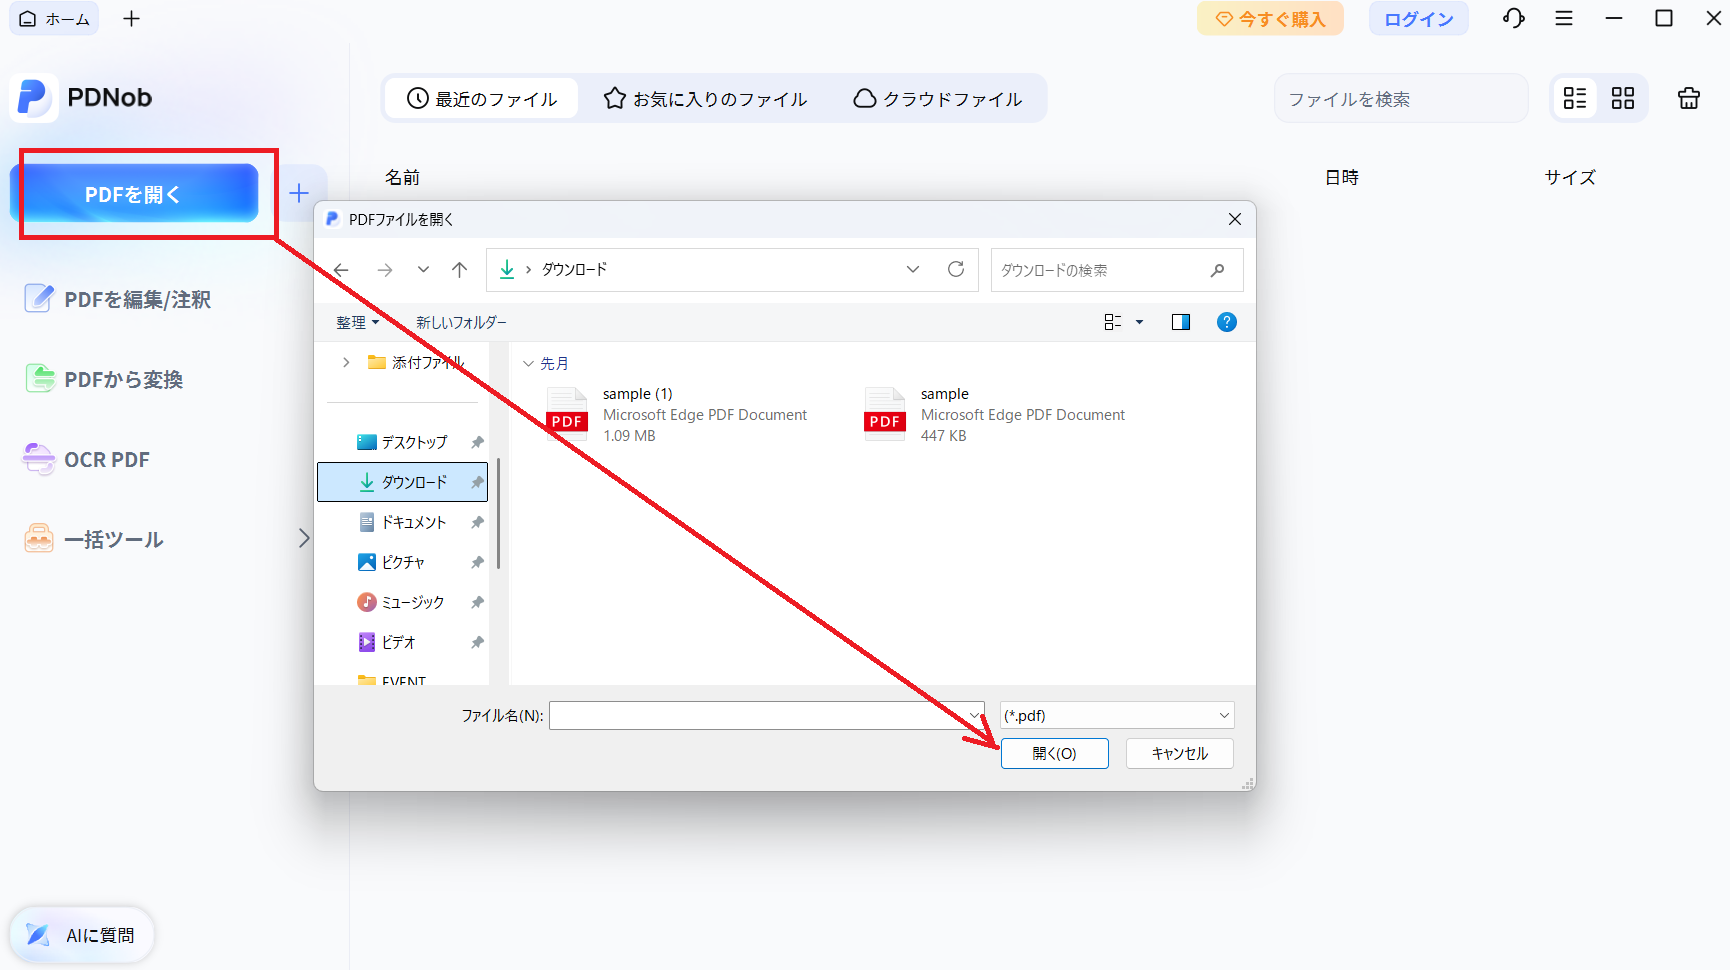Toggle the preview pane icon
Screen dimensions: 1730x970
(1181, 322)
